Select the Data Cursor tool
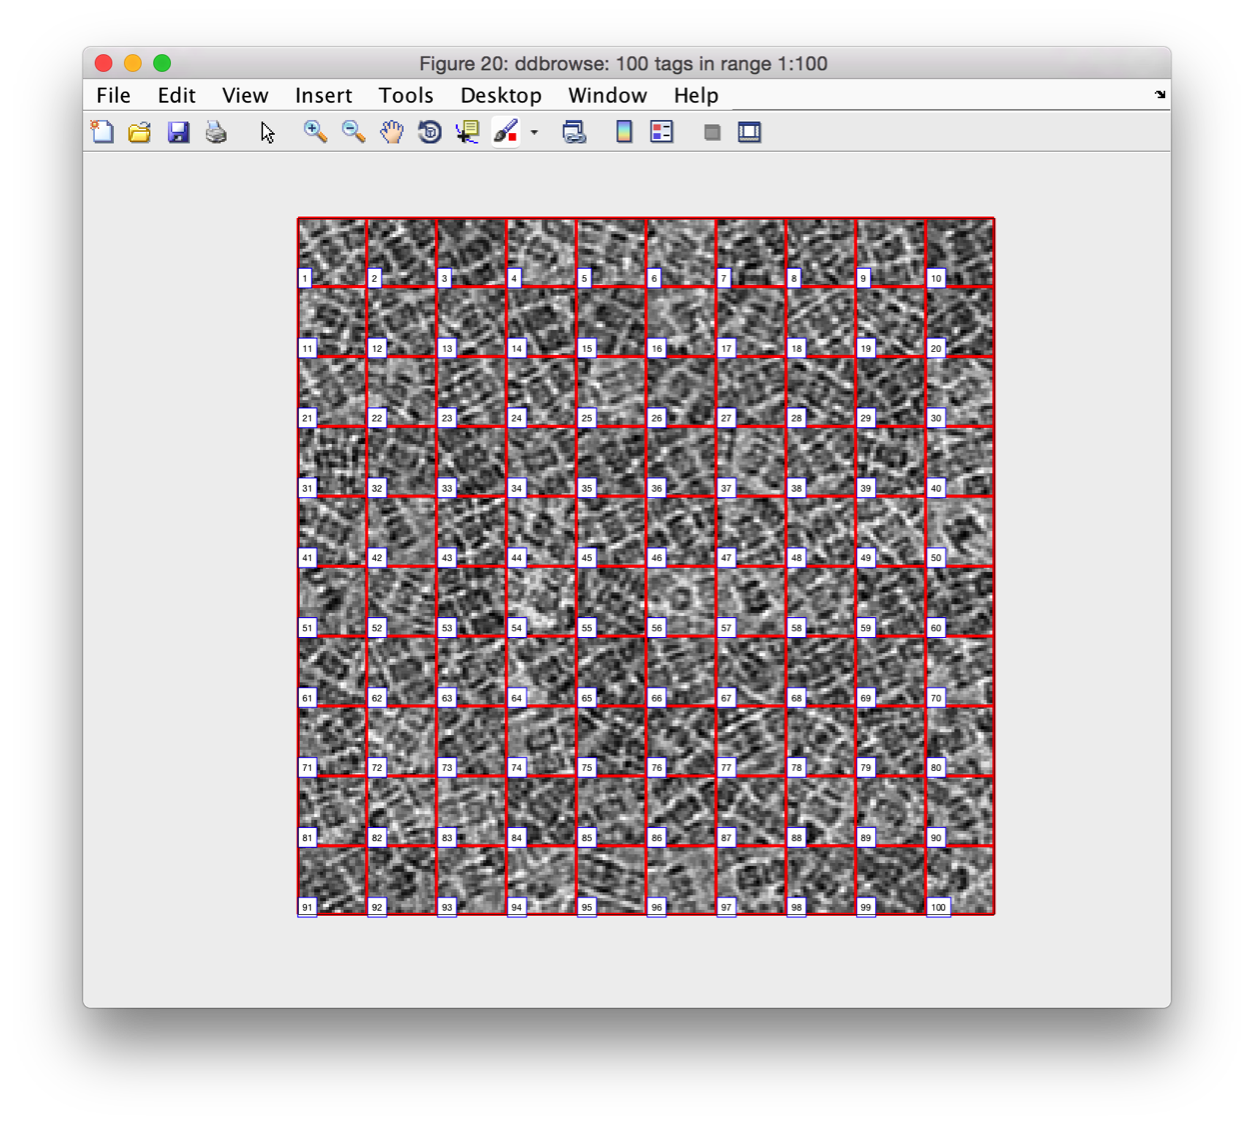Screen dimensions: 1254x1125 click(467, 132)
